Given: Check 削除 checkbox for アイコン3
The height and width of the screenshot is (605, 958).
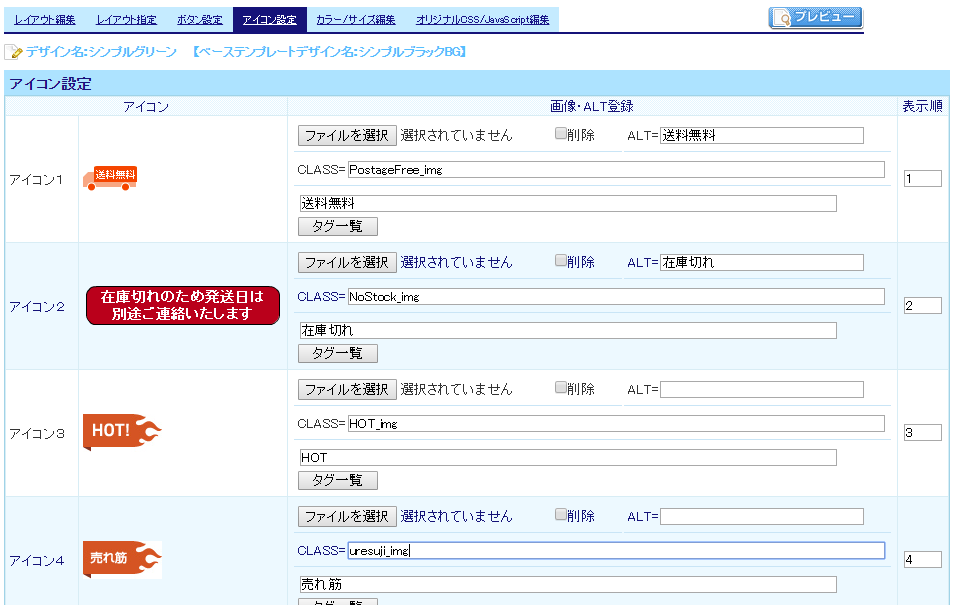Looking at the screenshot, I should tap(560, 387).
